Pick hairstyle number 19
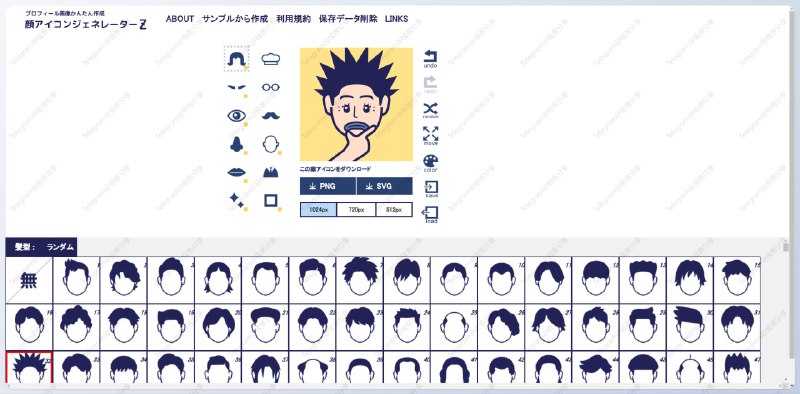Screen dimensions: 800x394 171,327
